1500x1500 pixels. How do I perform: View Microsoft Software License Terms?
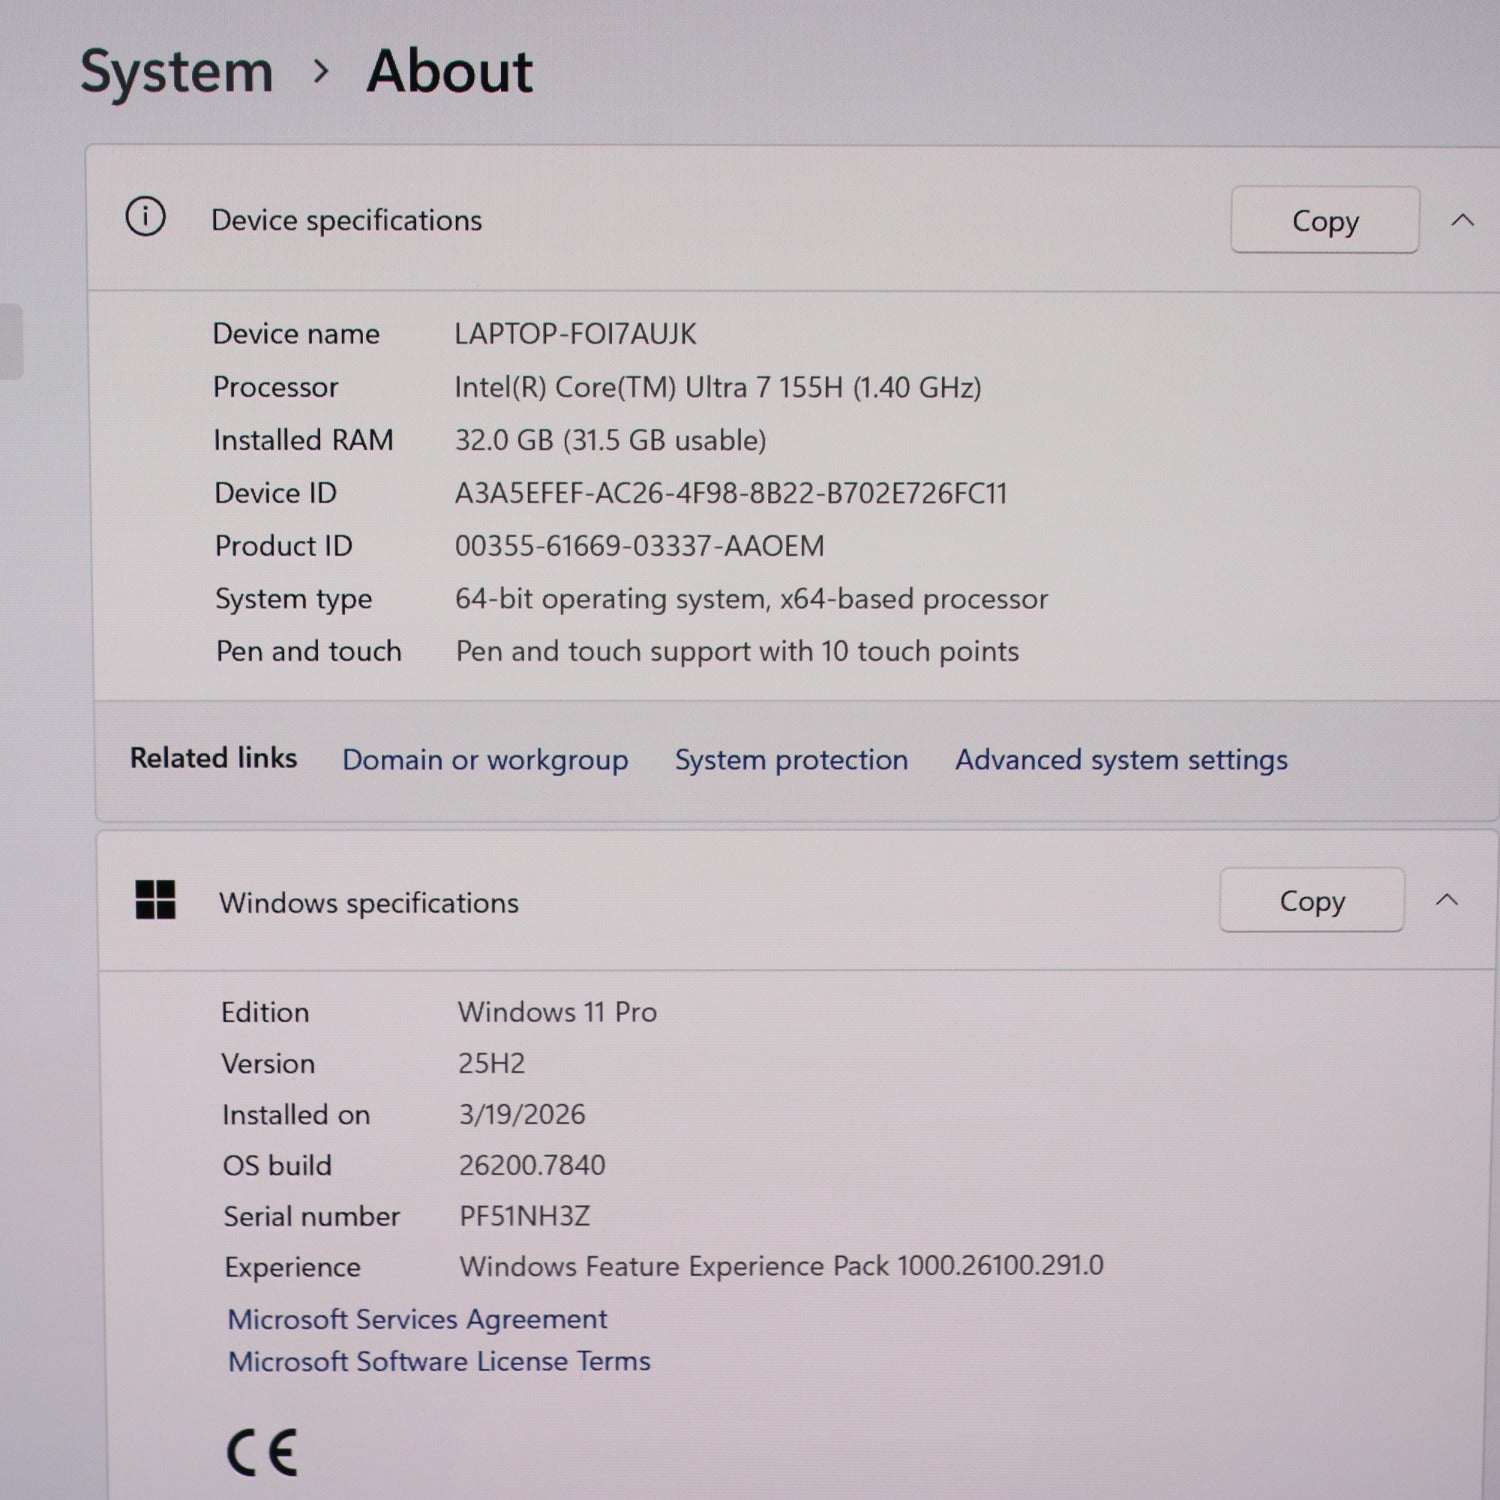point(439,1361)
